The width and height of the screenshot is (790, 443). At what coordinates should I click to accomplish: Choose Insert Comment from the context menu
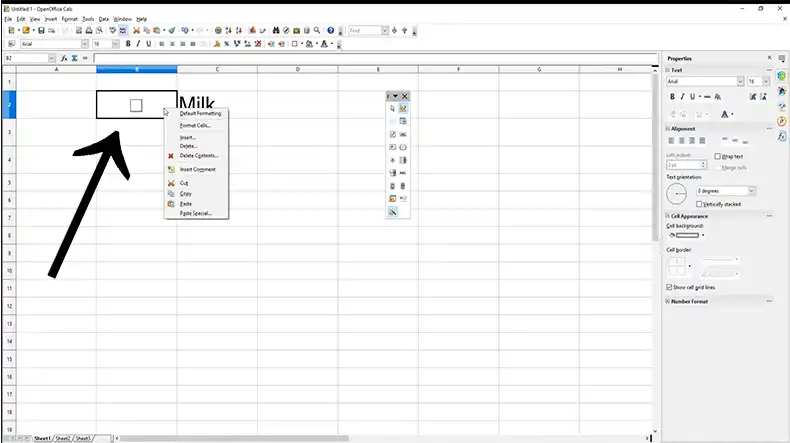coord(196,169)
